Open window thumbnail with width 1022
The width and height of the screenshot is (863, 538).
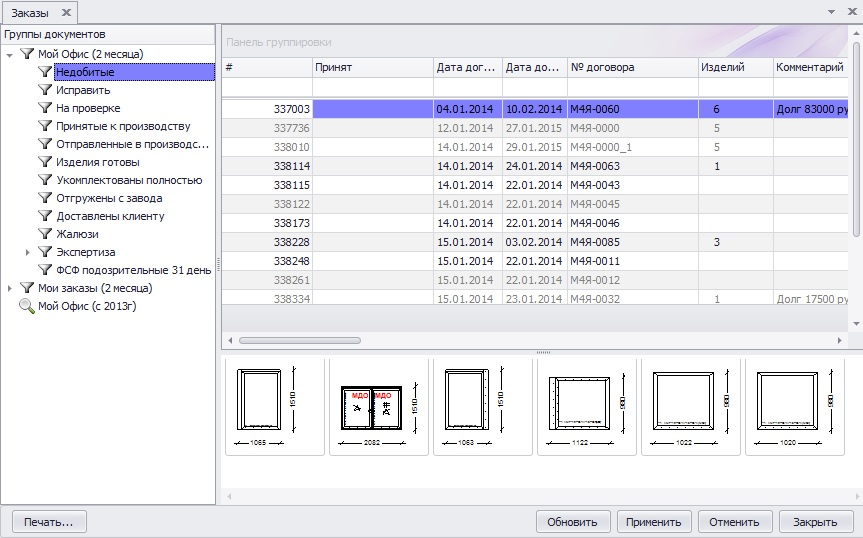tap(691, 407)
